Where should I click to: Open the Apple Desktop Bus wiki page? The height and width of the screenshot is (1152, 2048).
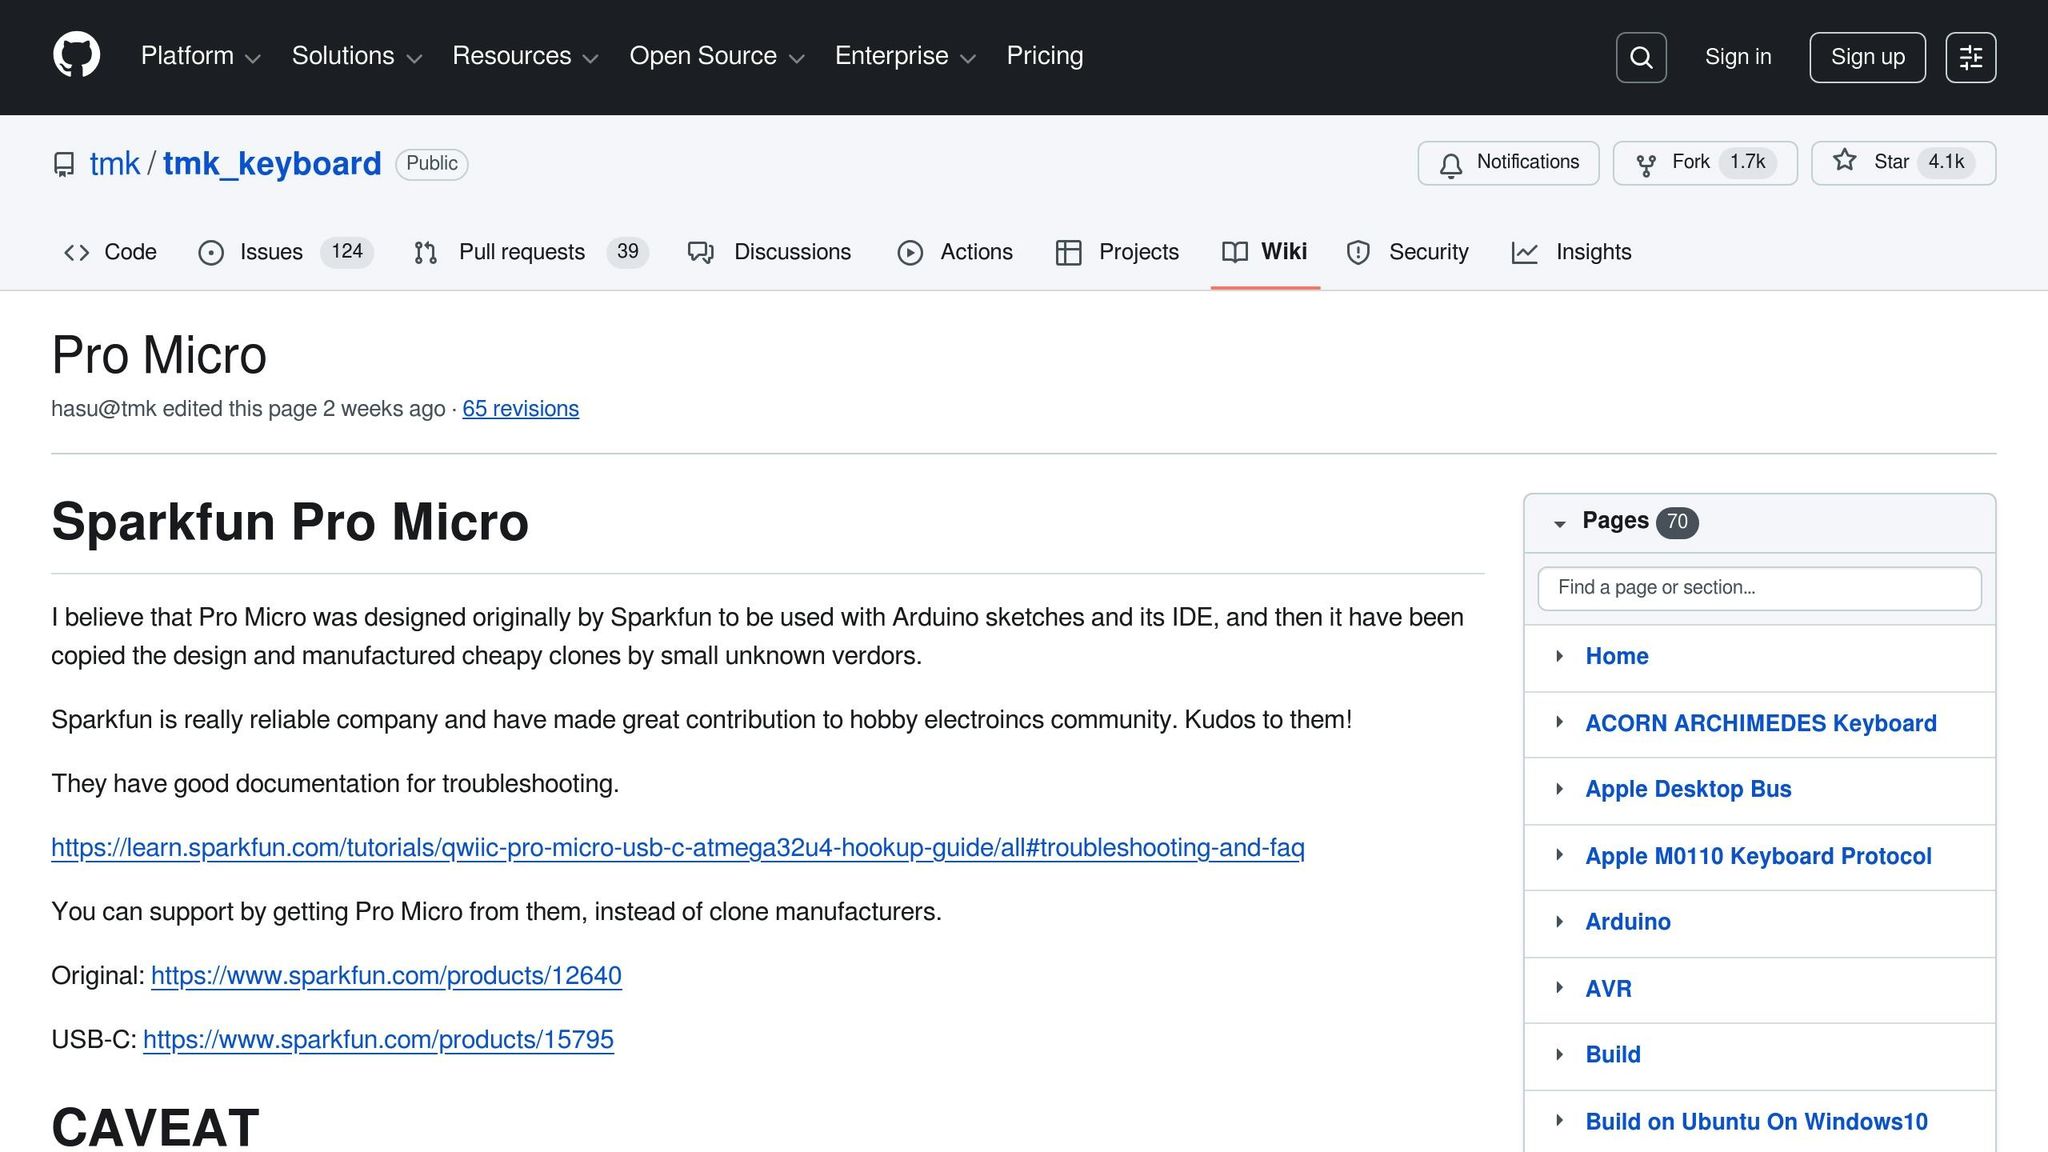1688,789
